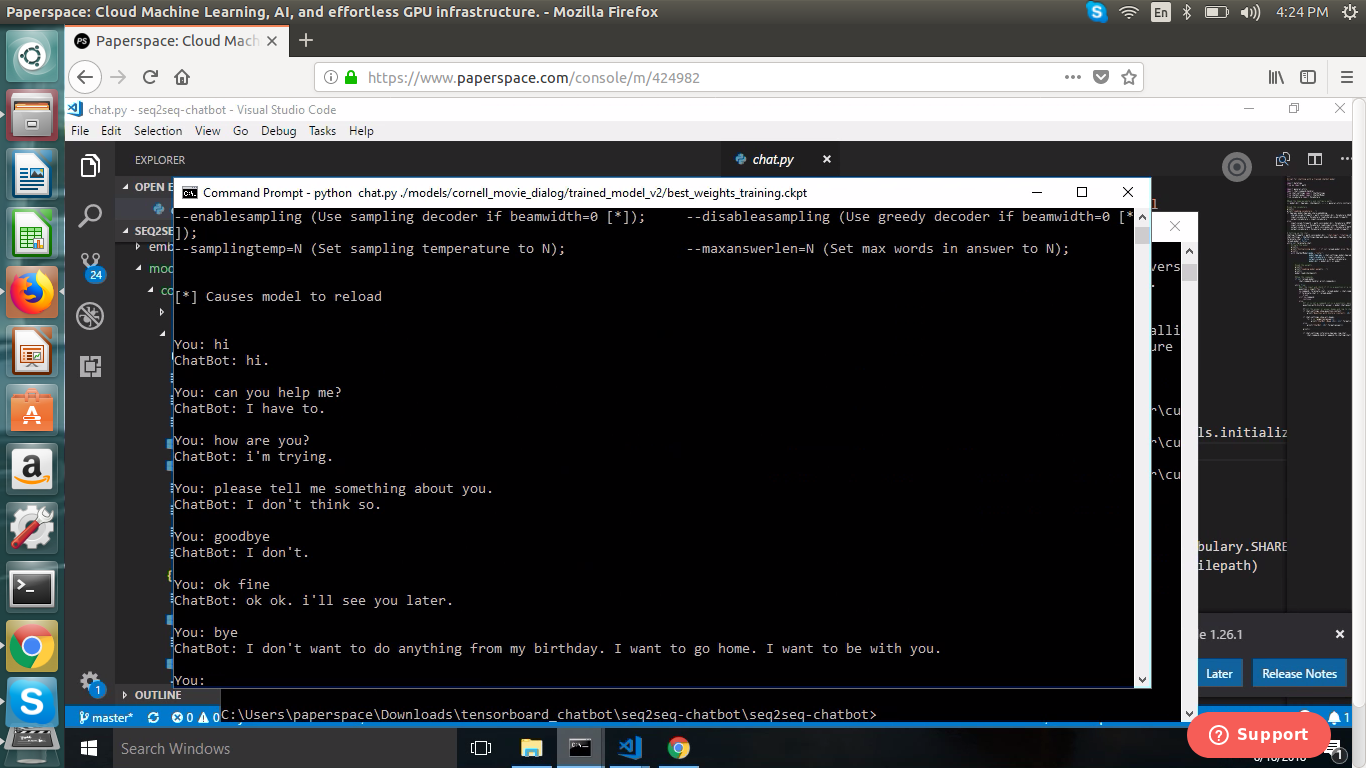Open the VS Code Debug activity icon
This screenshot has height=768, width=1366.
(91, 316)
